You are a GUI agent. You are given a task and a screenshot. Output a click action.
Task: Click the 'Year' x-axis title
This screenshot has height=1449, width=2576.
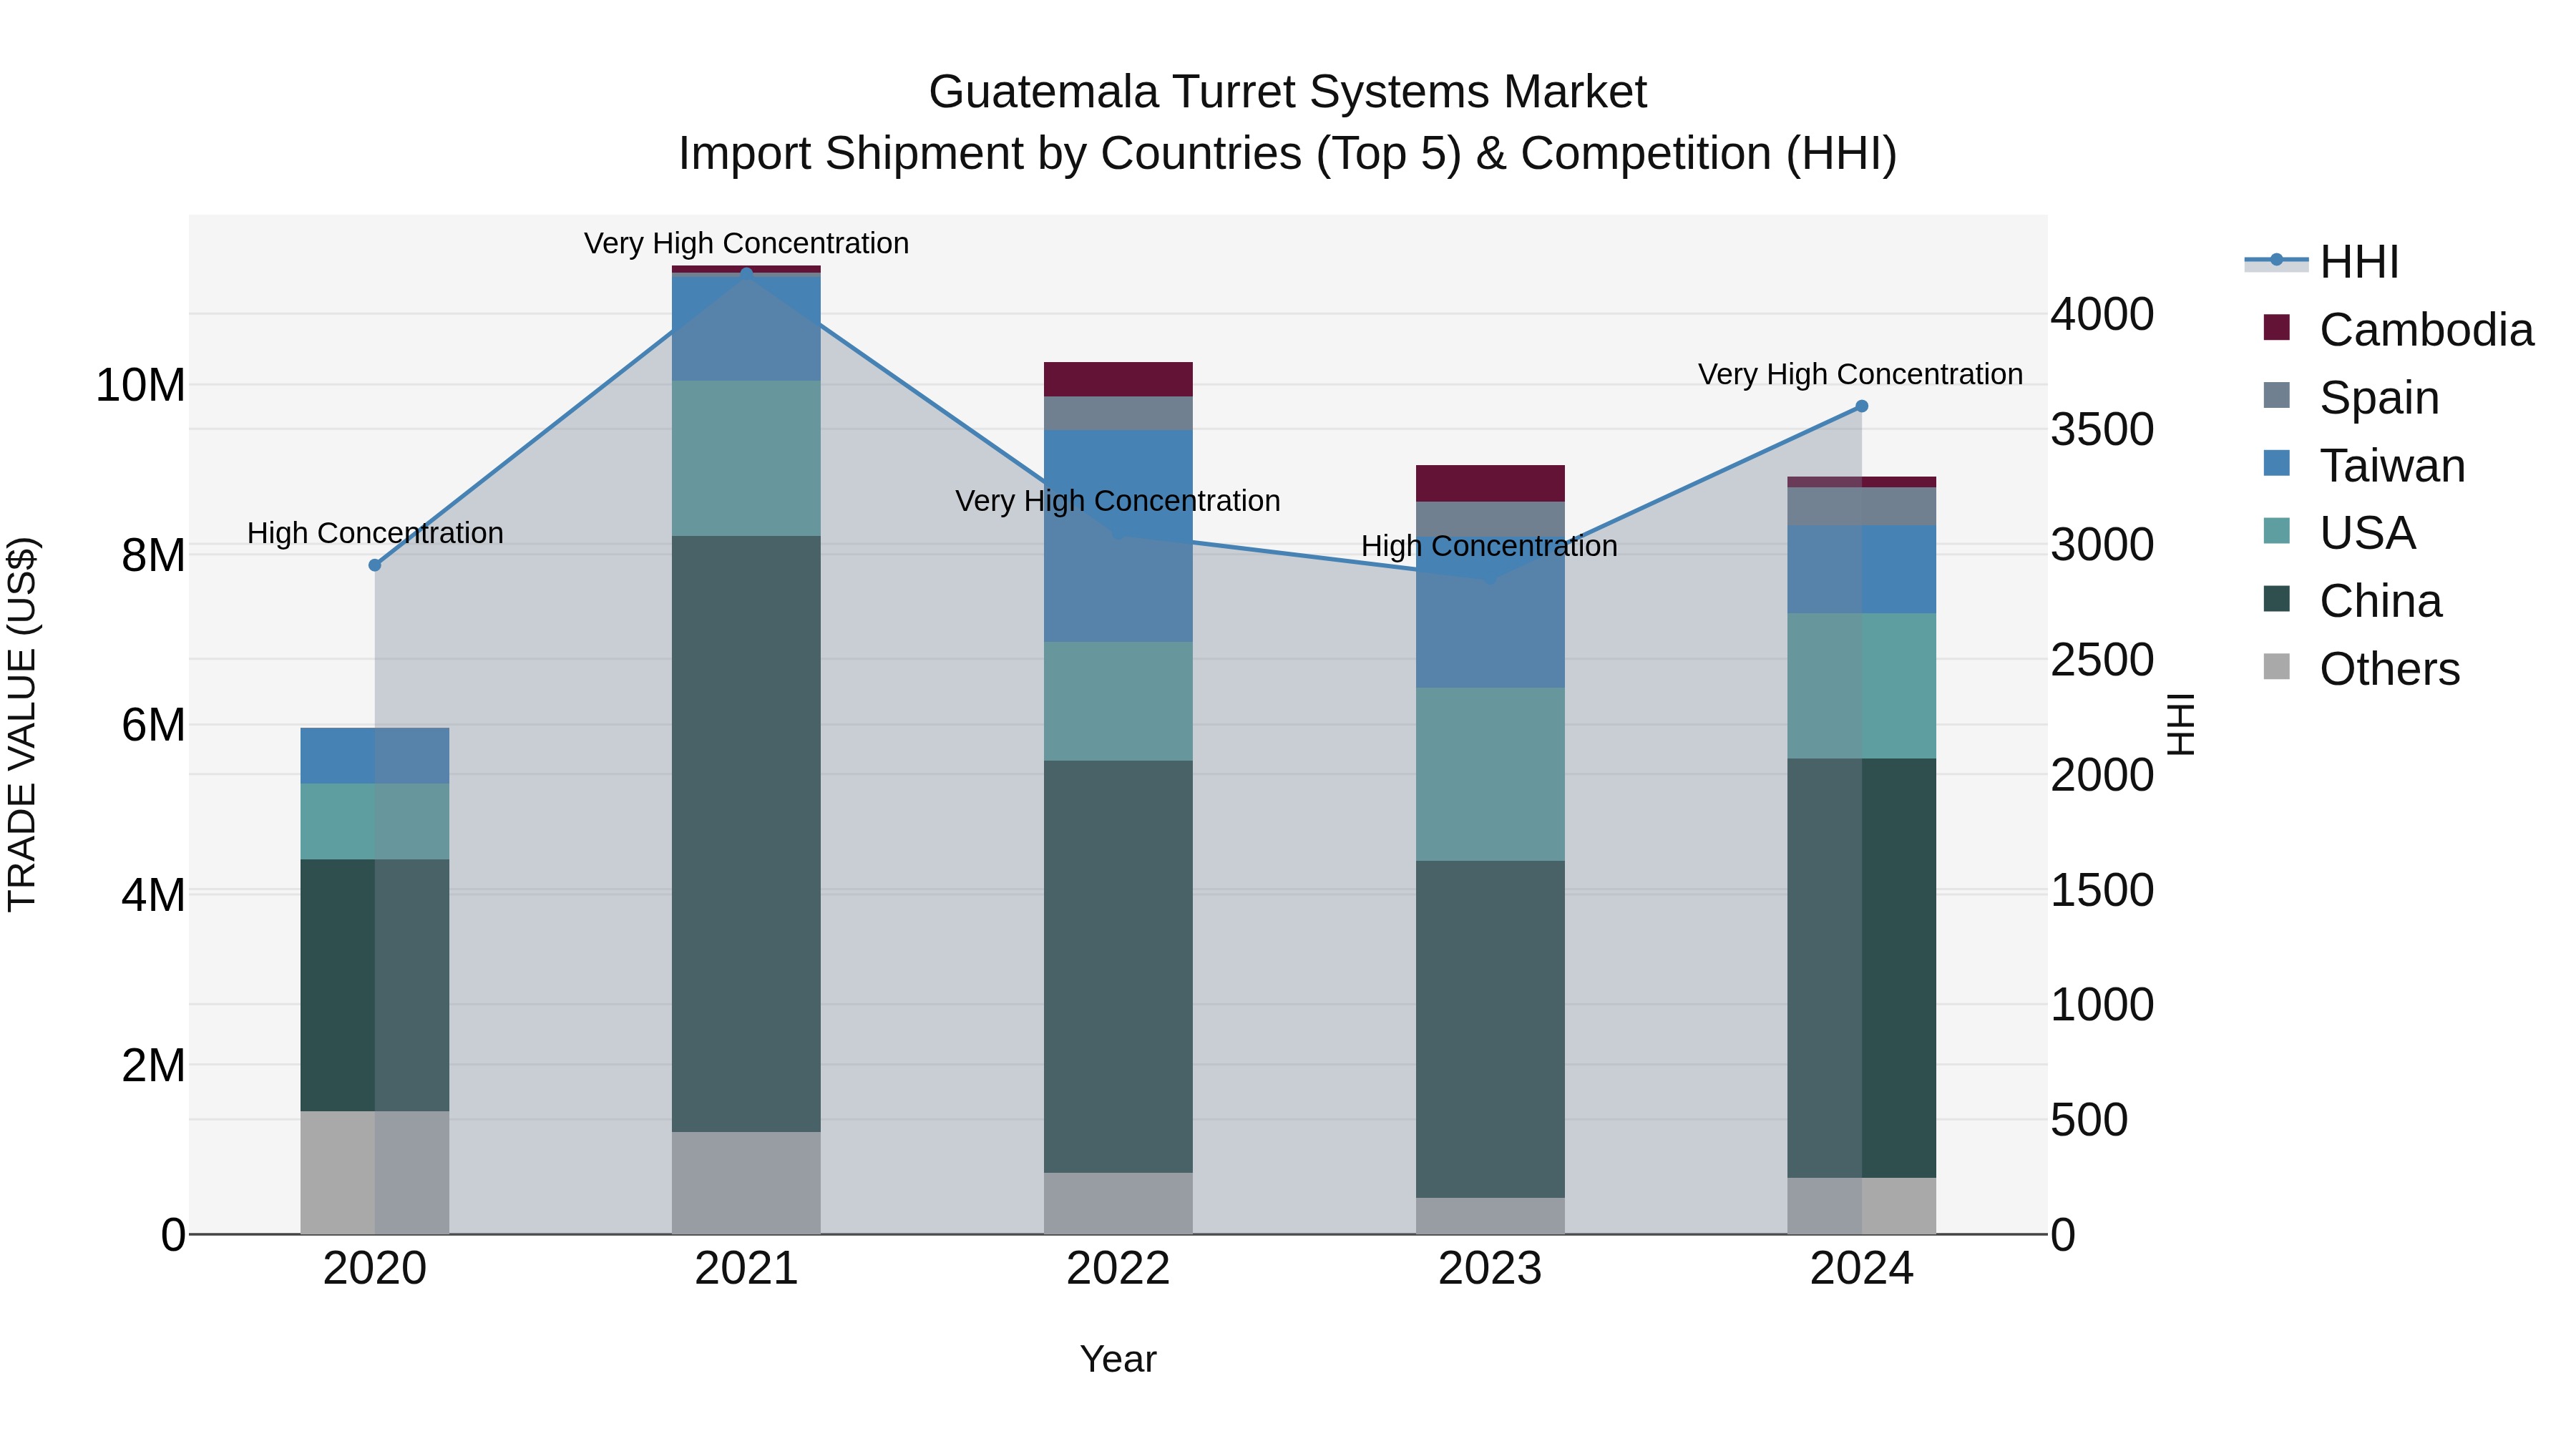(x=1118, y=1359)
